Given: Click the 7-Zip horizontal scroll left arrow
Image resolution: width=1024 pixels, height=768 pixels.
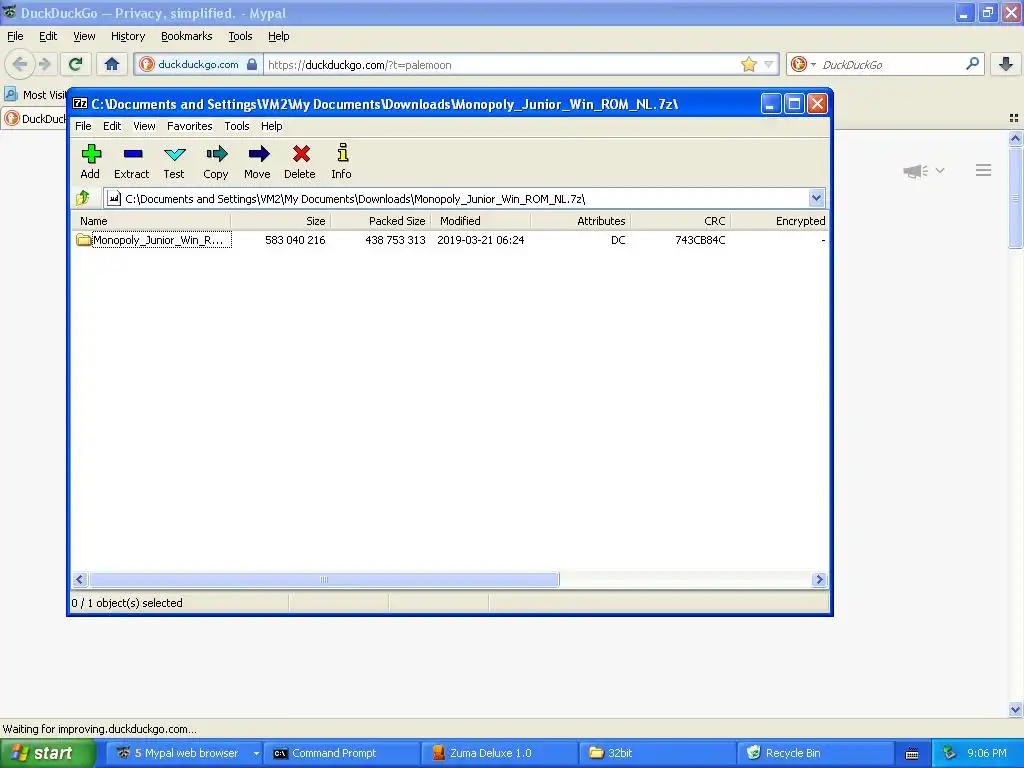Looking at the screenshot, I should click(80, 579).
